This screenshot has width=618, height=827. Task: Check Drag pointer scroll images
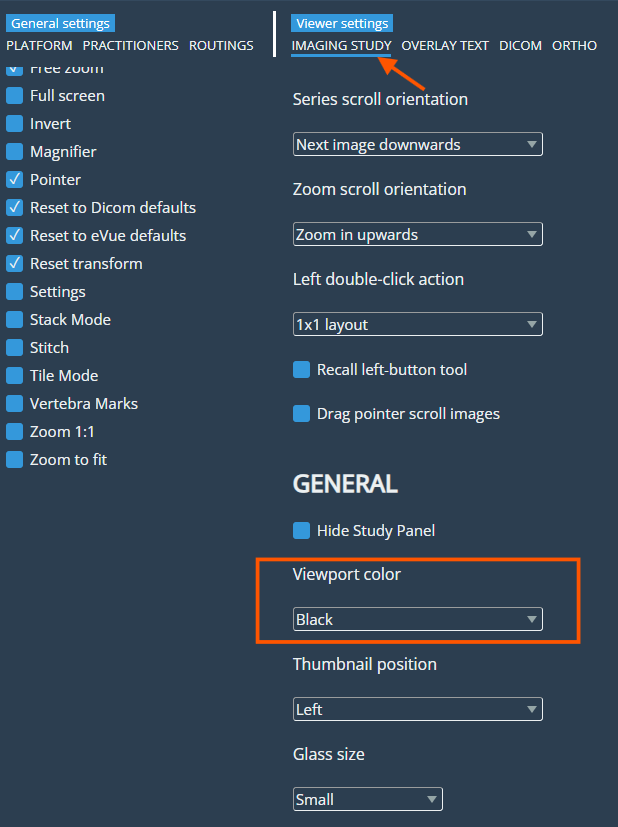click(301, 414)
